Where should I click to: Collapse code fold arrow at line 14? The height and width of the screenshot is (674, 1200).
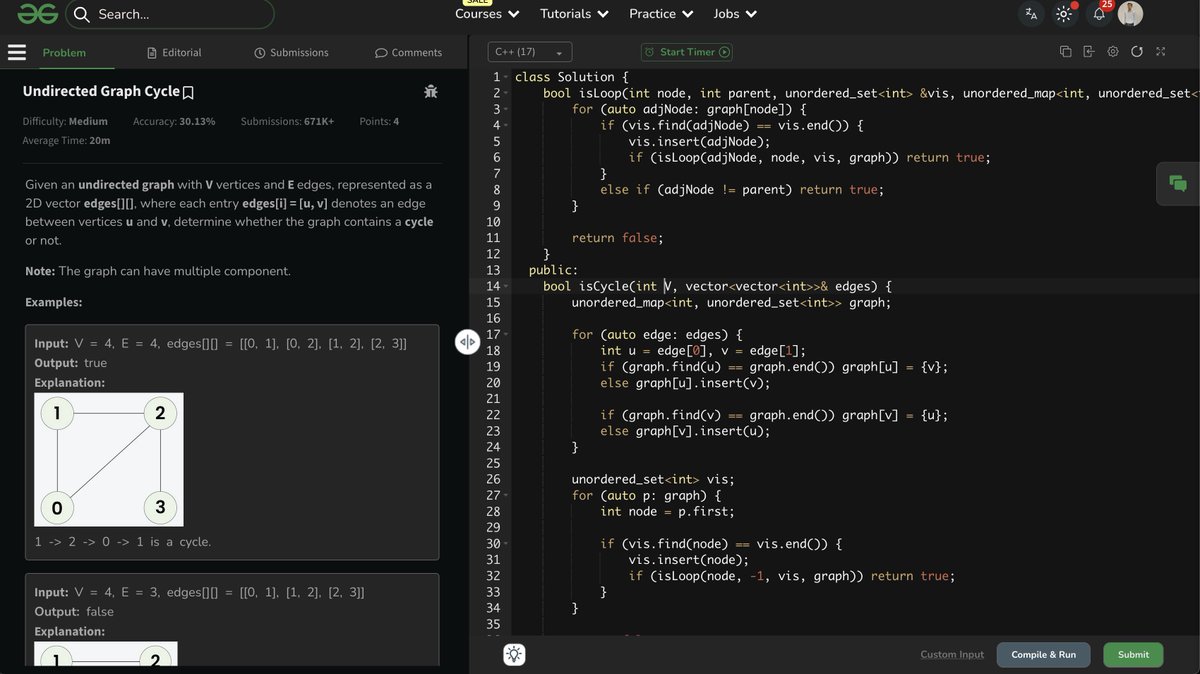point(506,286)
